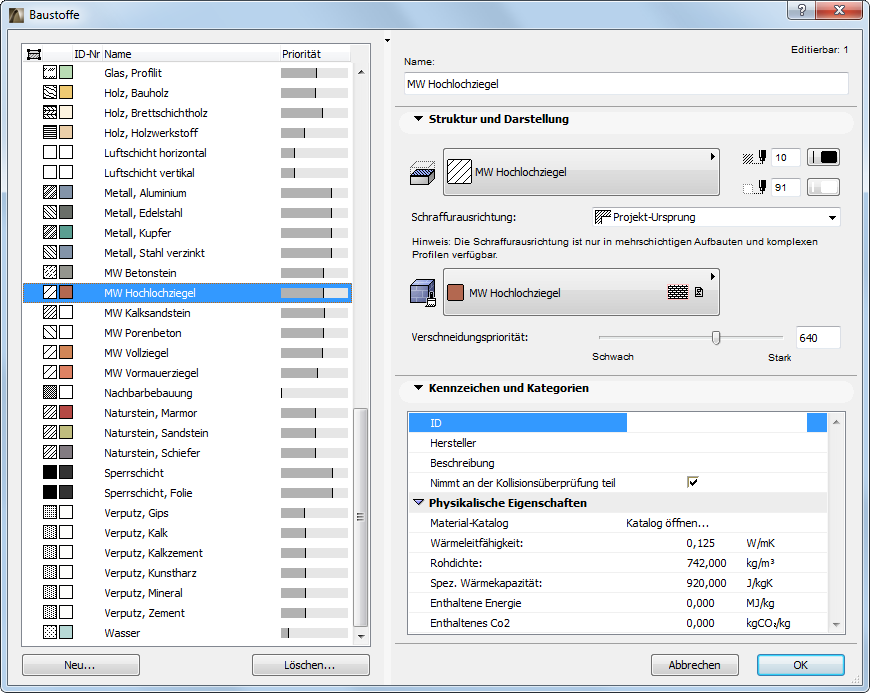The height and width of the screenshot is (693, 870).
Task: Open the Schraffurausrichtung Projekt-Ursprung dropdown
Action: coord(716,217)
